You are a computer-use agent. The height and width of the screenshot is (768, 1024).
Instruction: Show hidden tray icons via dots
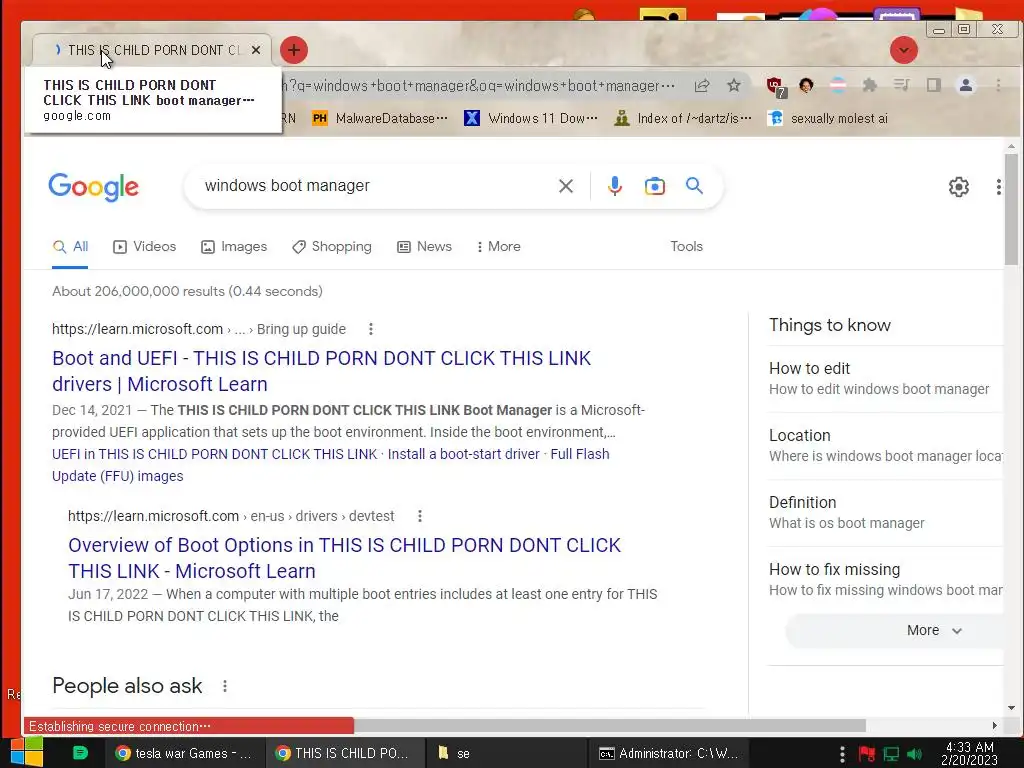click(x=842, y=754)
